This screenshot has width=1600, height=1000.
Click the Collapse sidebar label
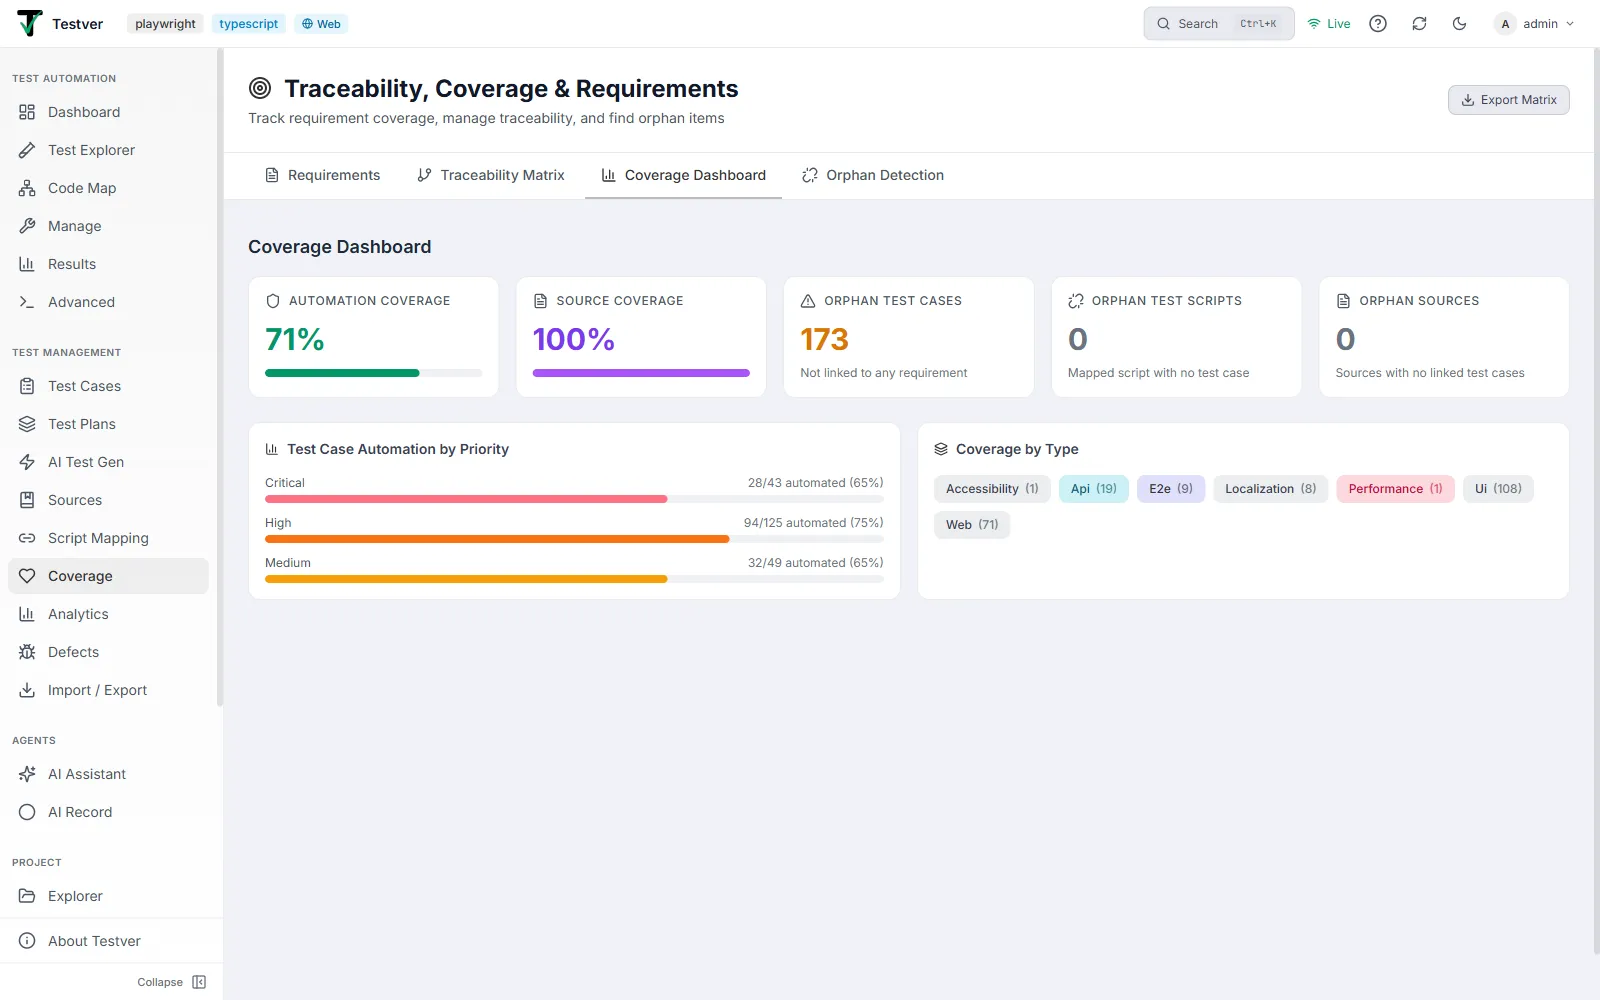click(160, 982)
